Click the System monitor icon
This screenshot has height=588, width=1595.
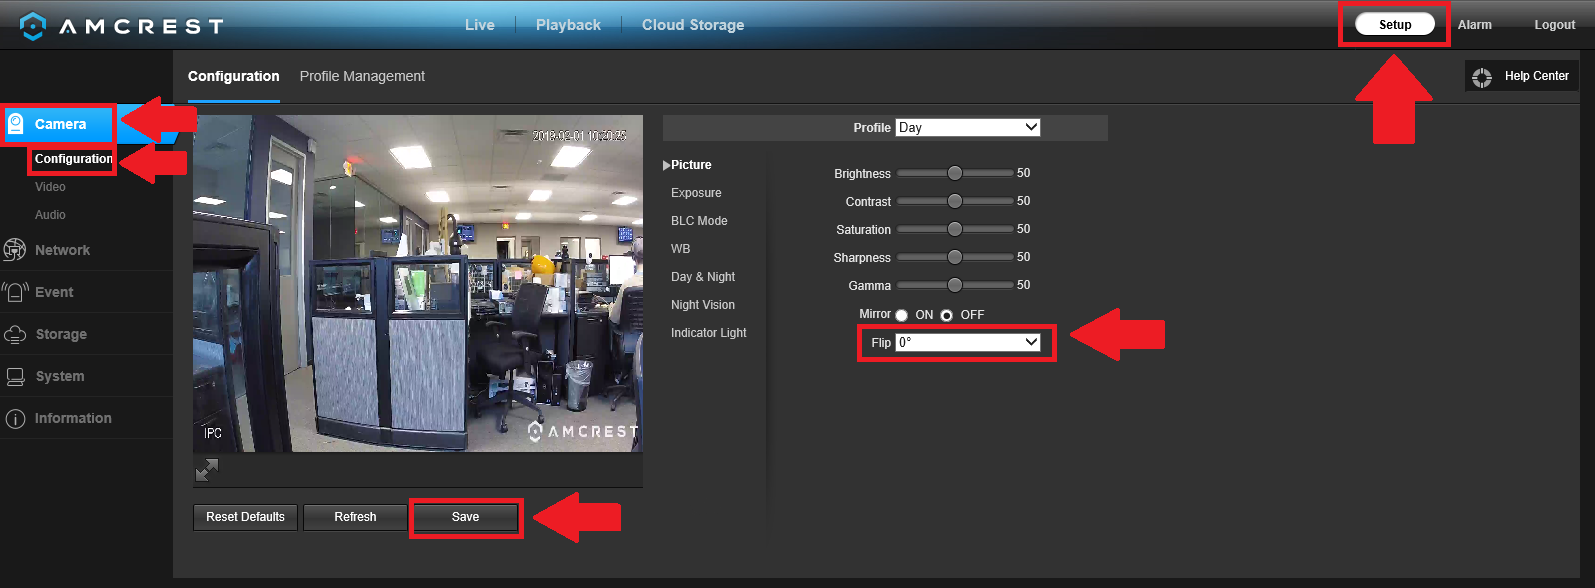pos(15,376)
